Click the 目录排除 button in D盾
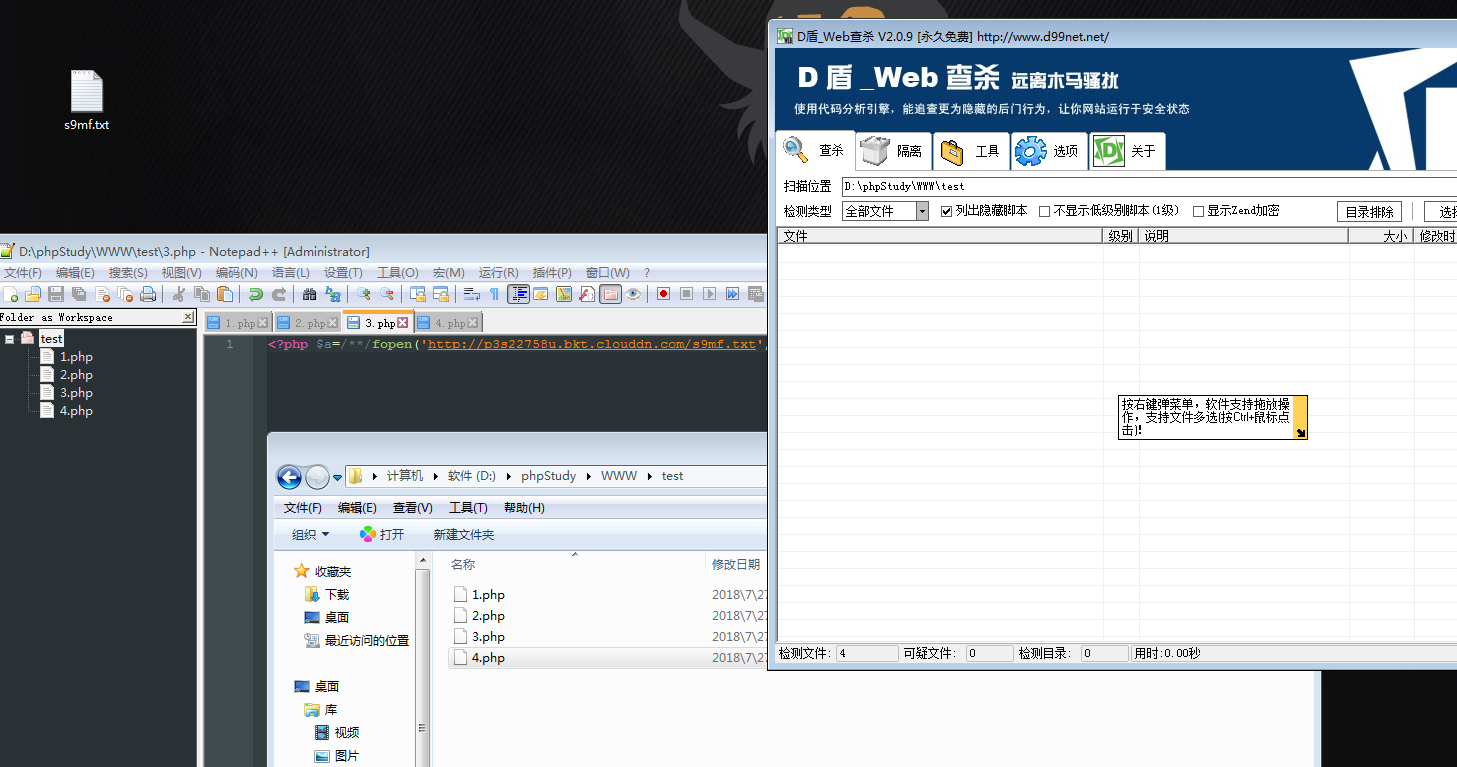The image size is (1457, 767). (1369, 212)
